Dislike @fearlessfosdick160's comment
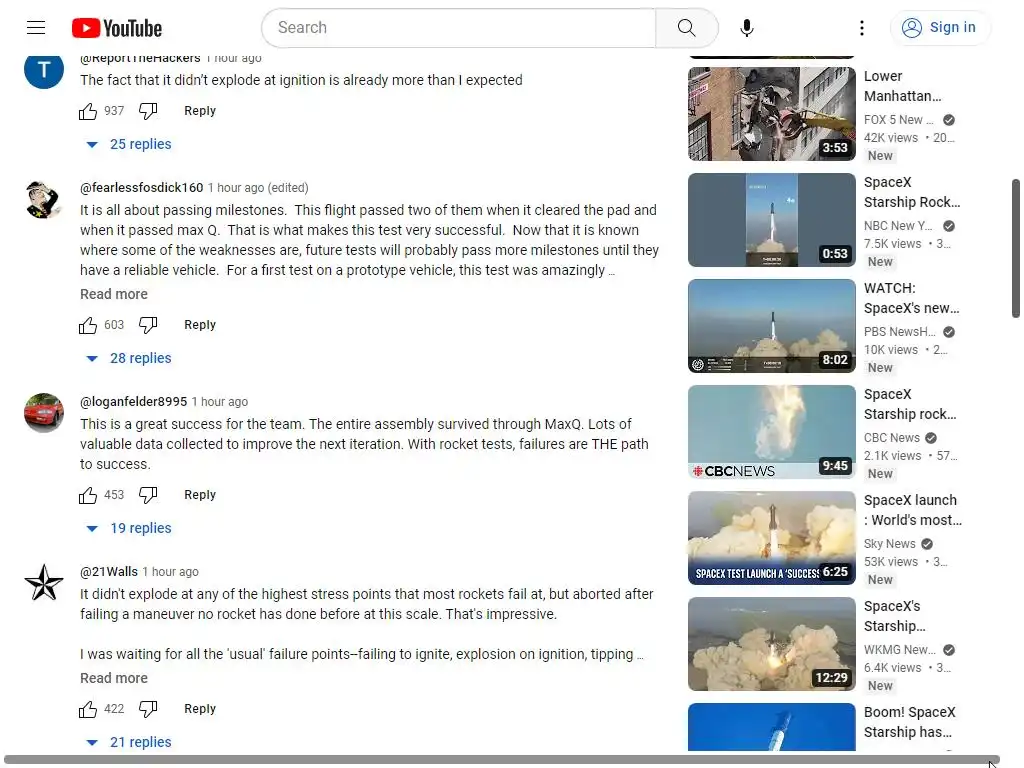 (x=148, y=325)
